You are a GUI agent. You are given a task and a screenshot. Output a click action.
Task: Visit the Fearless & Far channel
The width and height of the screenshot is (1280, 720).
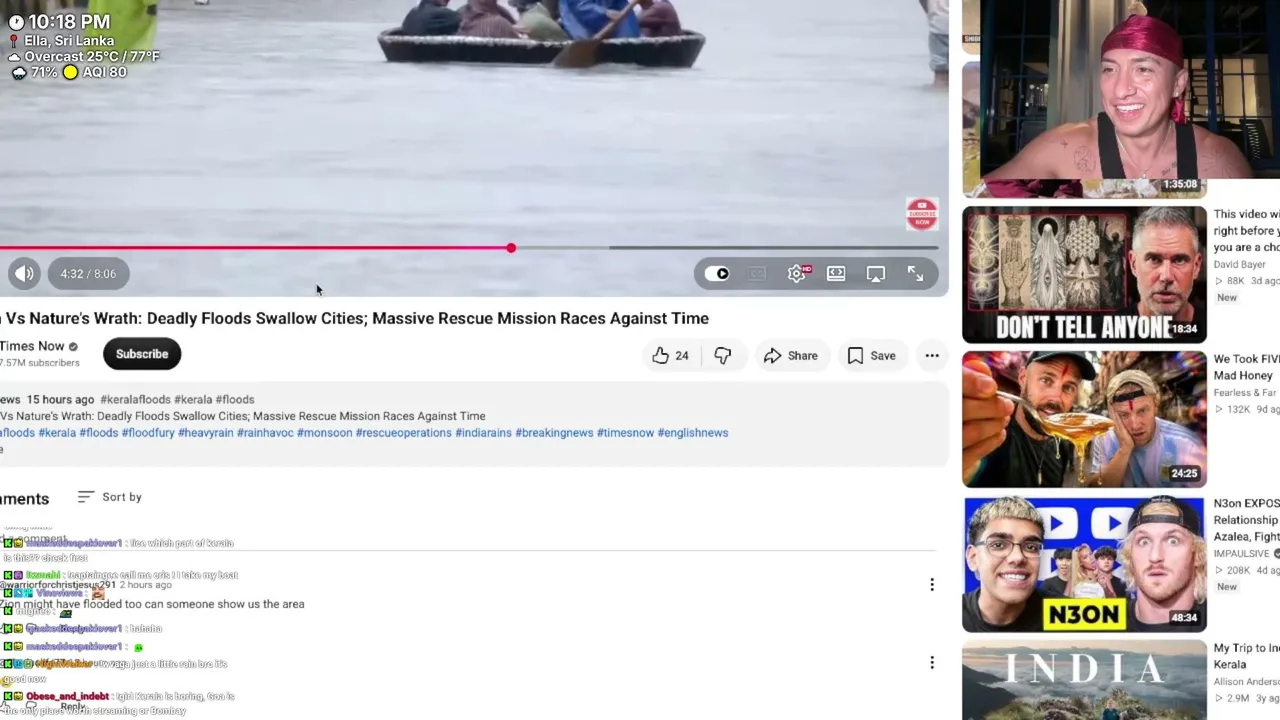(1246, 393)
